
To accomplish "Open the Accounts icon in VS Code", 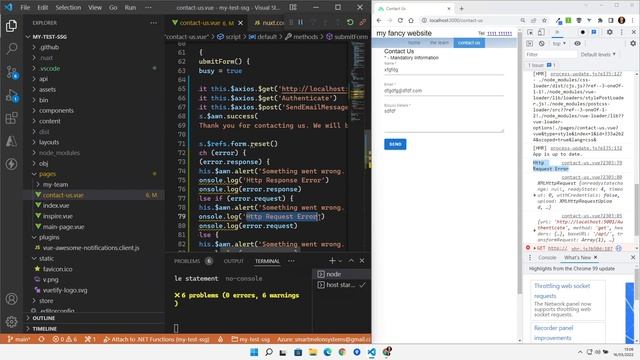I will 11,299.
